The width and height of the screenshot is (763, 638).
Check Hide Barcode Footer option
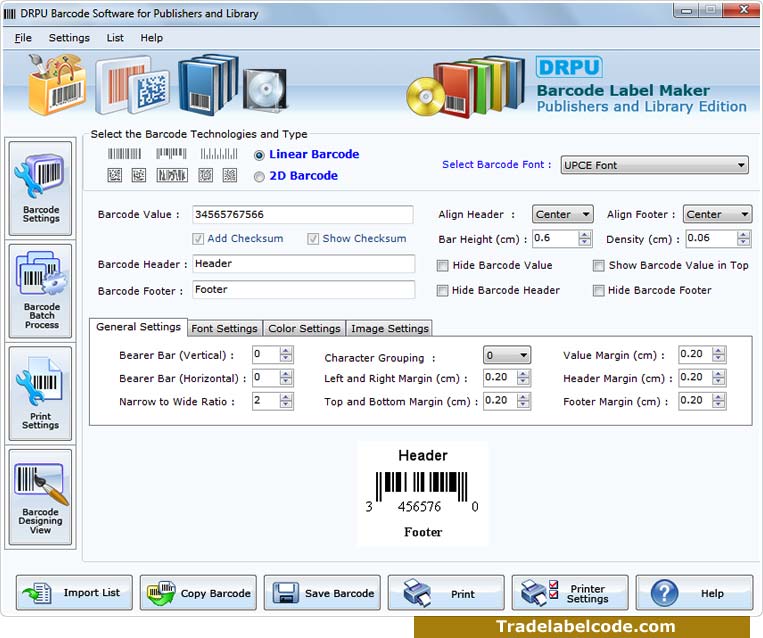click(599, 291)
